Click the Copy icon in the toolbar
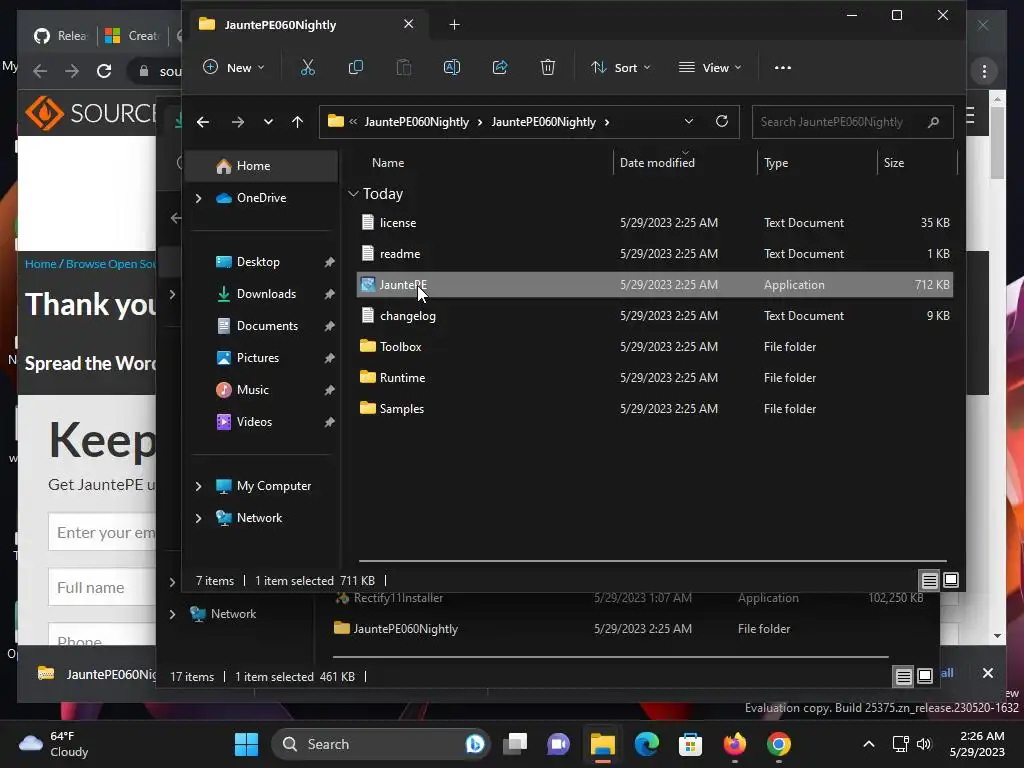 (356, 67)
